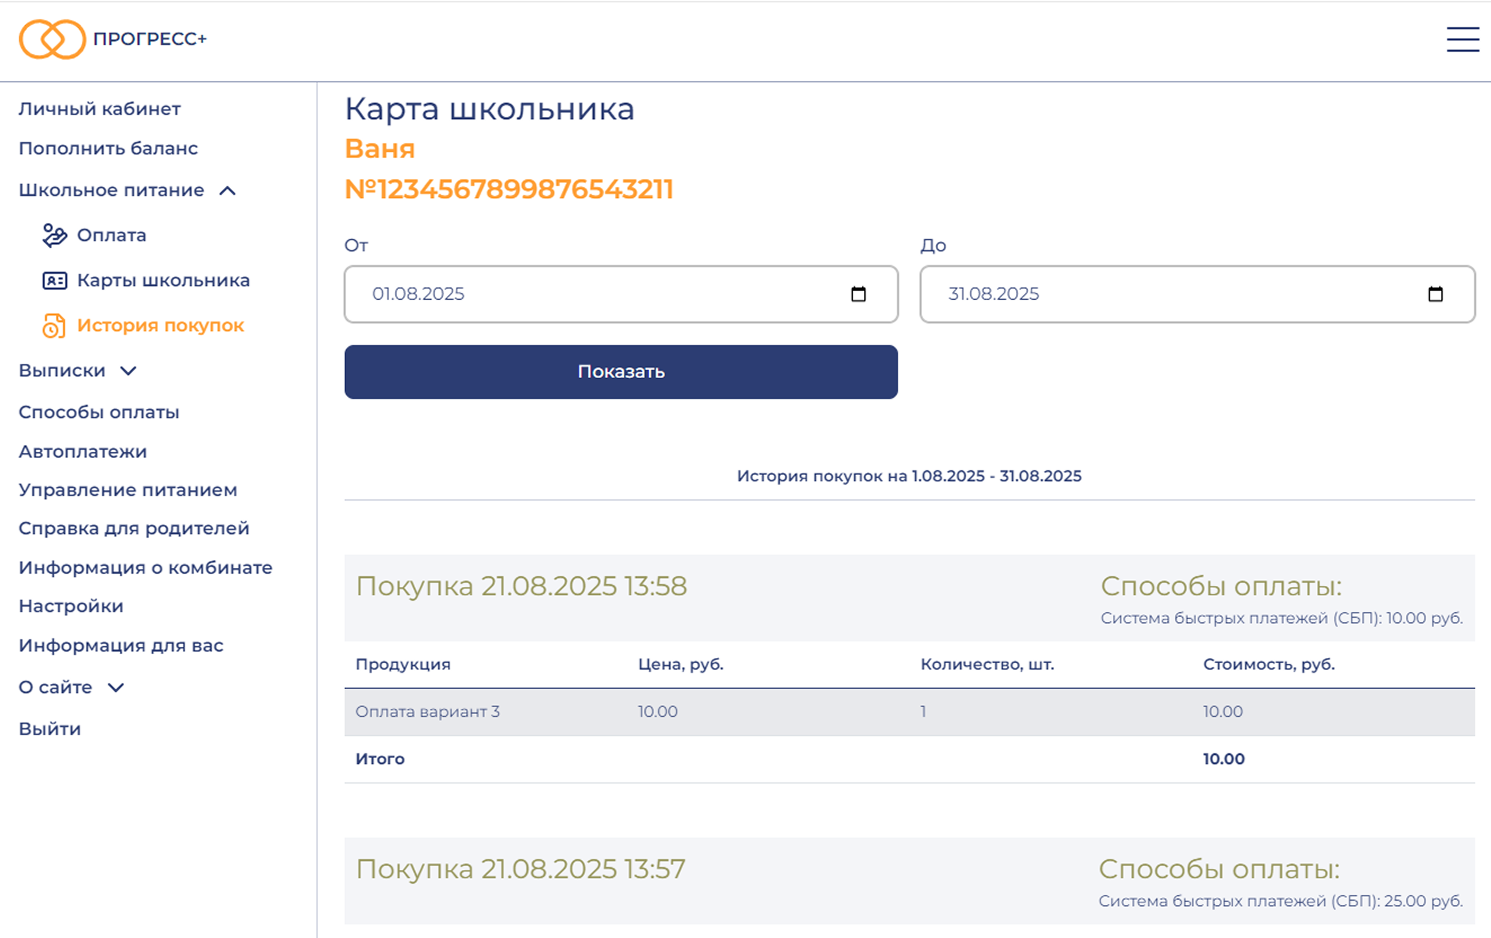Expand the О сайте submenu
This screenshot has height=938, width=1491.
click(x=116, y=688)
